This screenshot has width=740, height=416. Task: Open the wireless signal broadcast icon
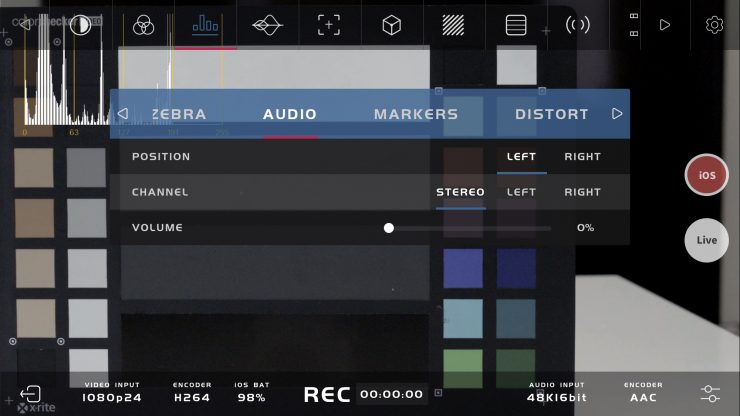click(x=578, y=25)
